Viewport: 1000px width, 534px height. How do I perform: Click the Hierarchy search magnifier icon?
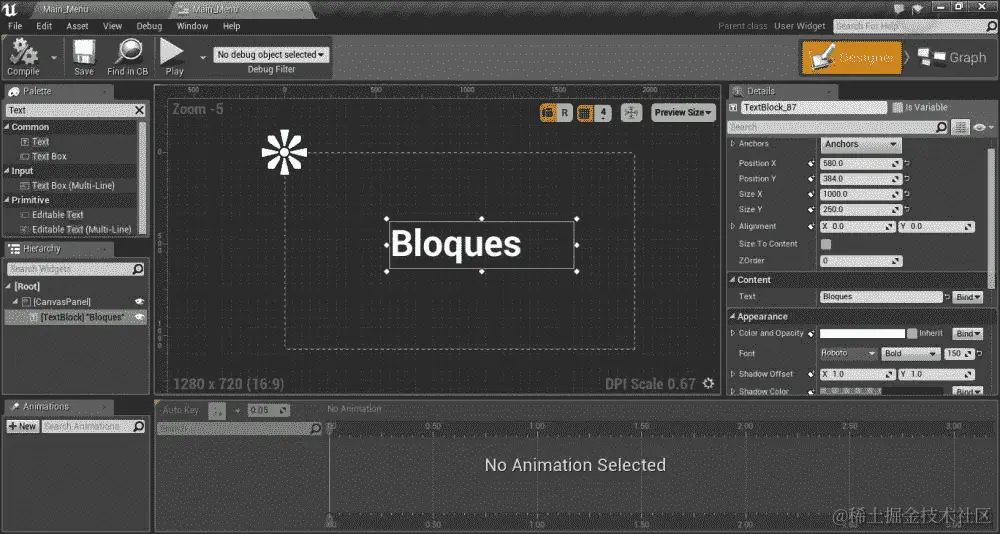point(138,269)
